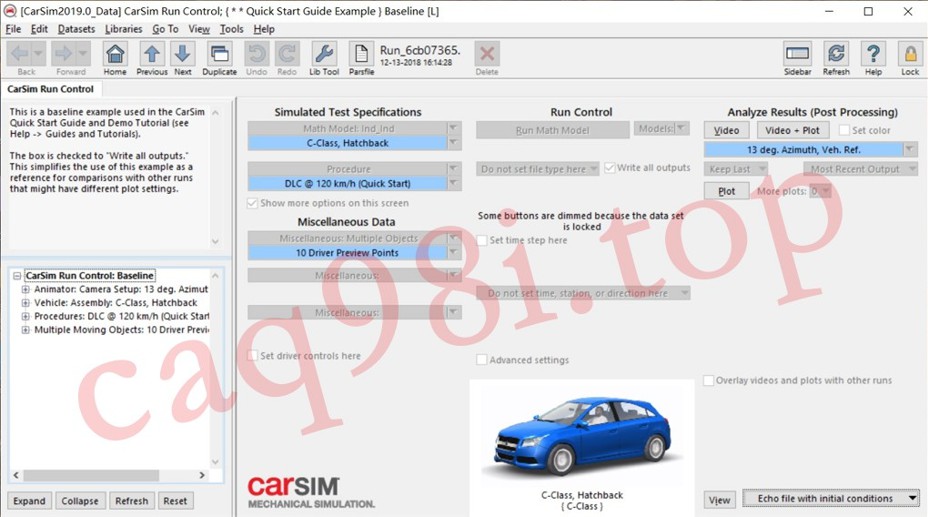Open the Datasets menu
The height and width of the screenshot is (517, 928).
pos(76,29)
